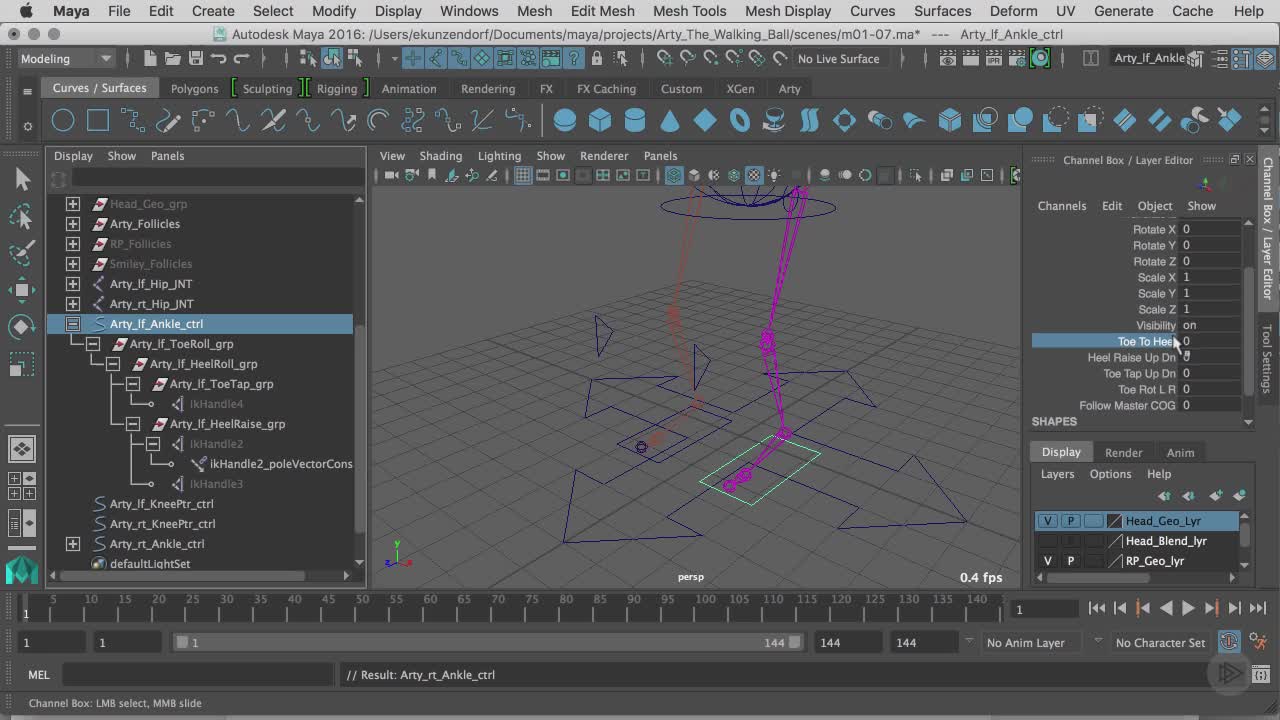This screenshot has width=1280, height=720.
Task: Toggle auto keyframe button
Action: pos(1230,642)
